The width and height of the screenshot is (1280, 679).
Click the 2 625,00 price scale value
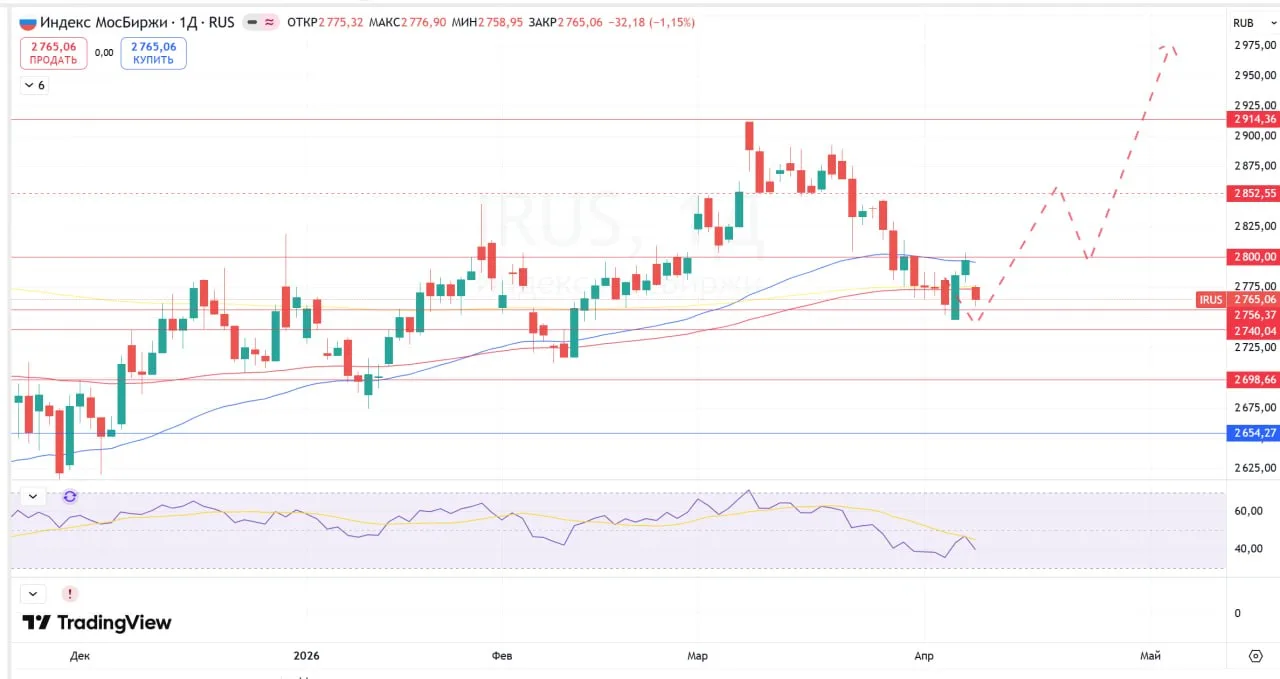(x=1255, y=468)
